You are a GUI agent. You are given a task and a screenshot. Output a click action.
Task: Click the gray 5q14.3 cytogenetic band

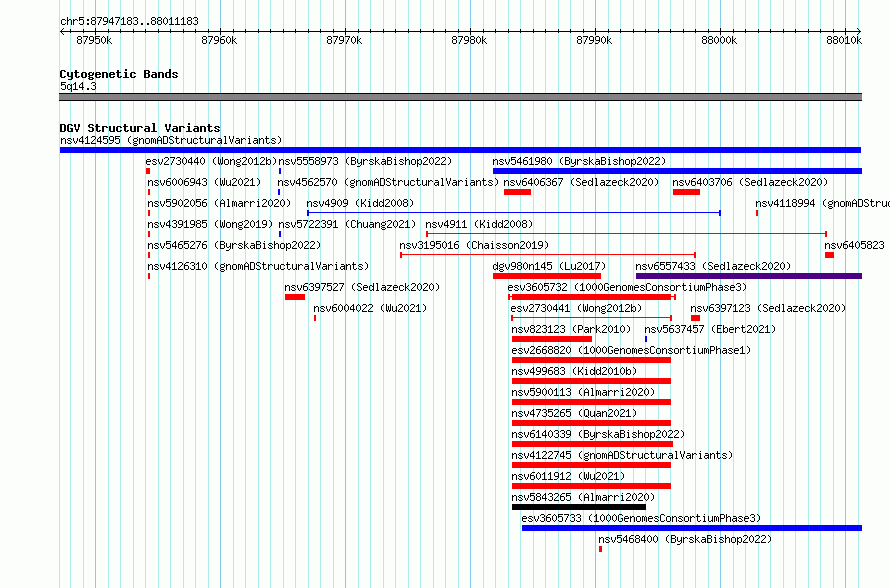click(x=460, y=97)
